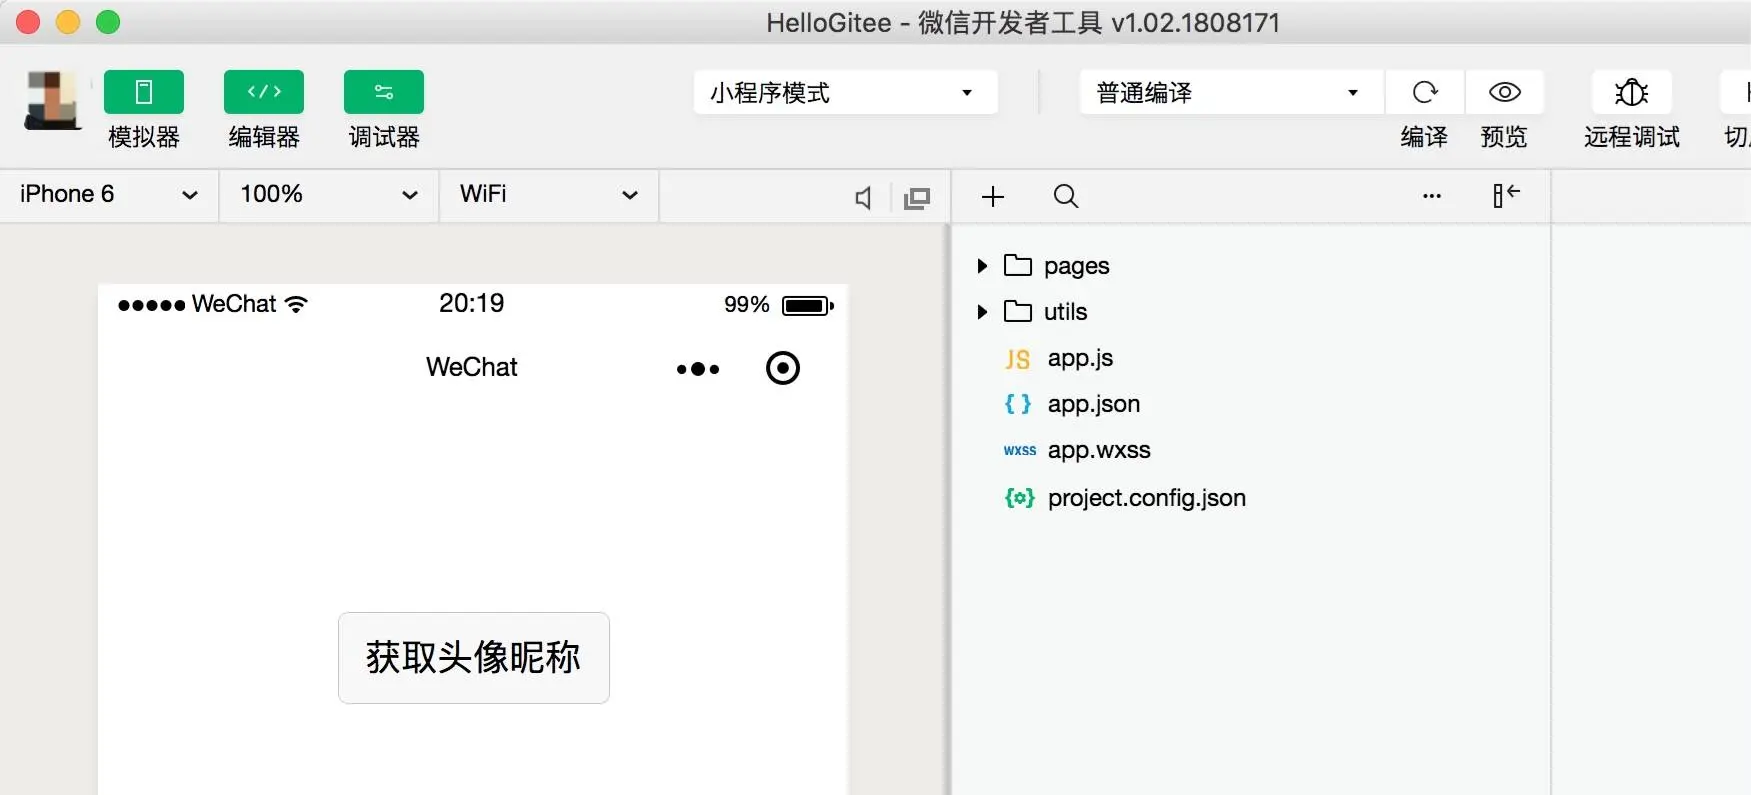Click the 获取头像昵称 button in simulator
This screenshot has height=795, width=1751.
point(474,658)
